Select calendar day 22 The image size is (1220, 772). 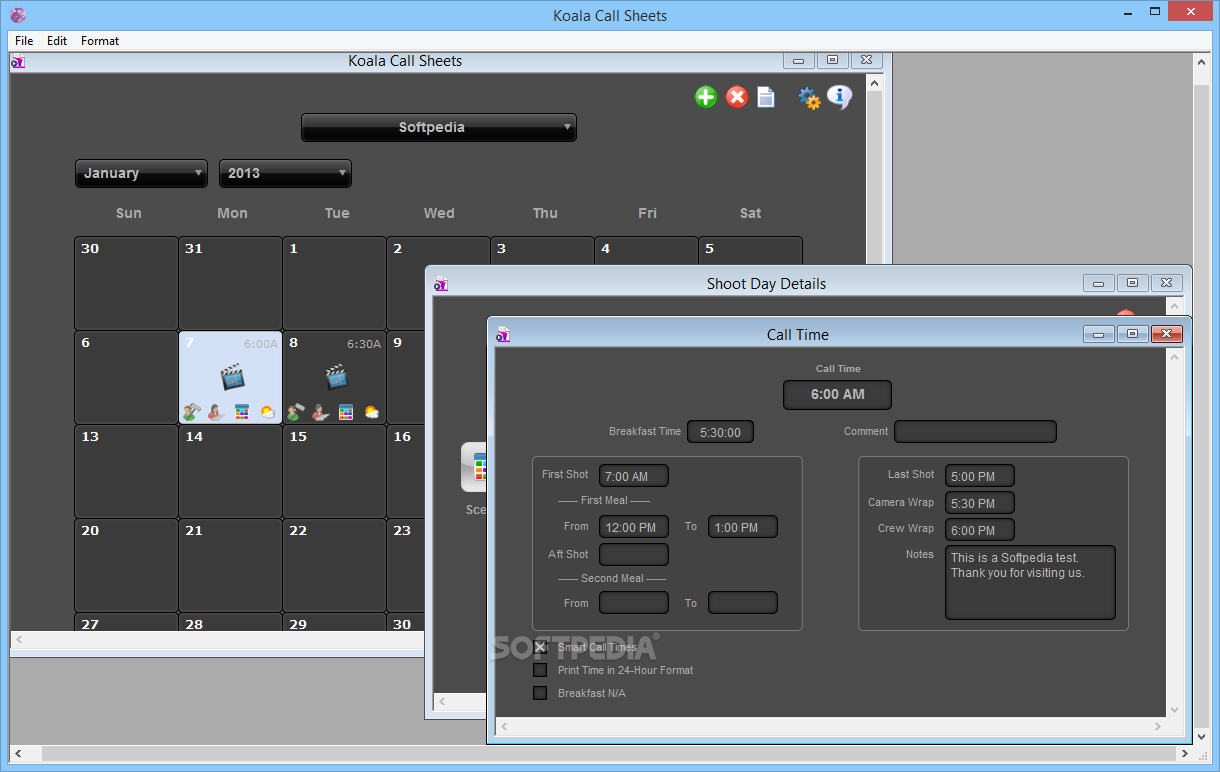tap(334, 565)
